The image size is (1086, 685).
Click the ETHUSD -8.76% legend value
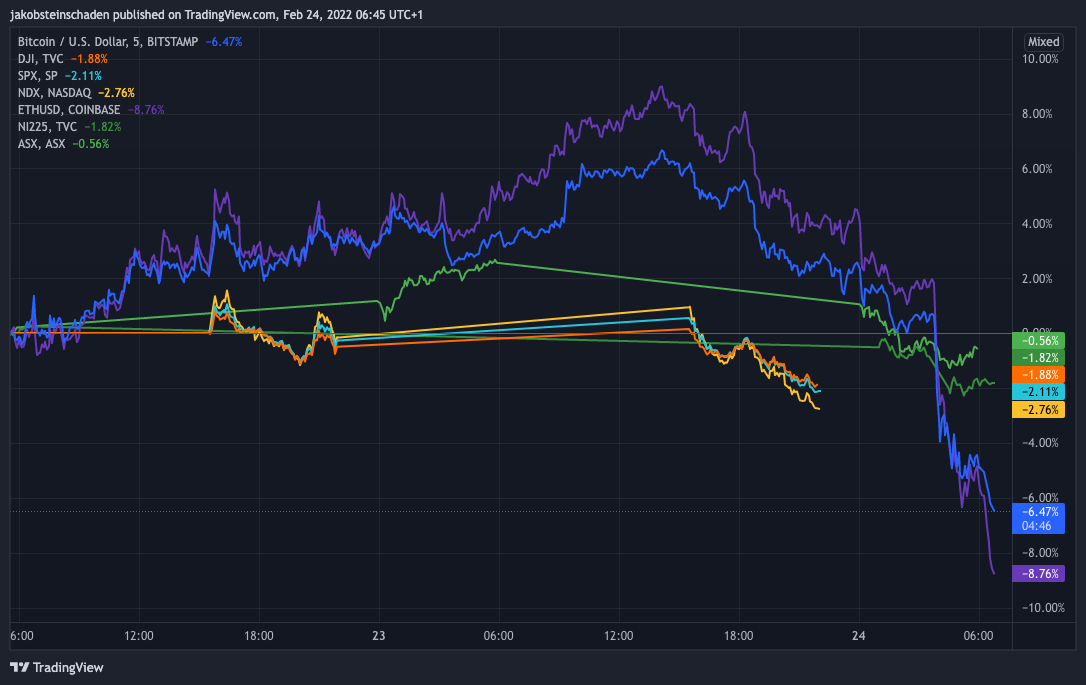pos(146,109)
